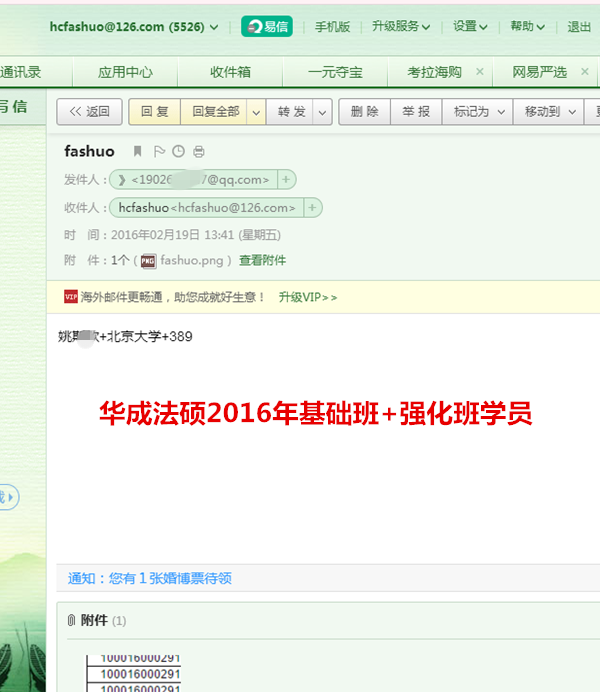
Task: Click the 回复 reply button
Action: (154, 112)
